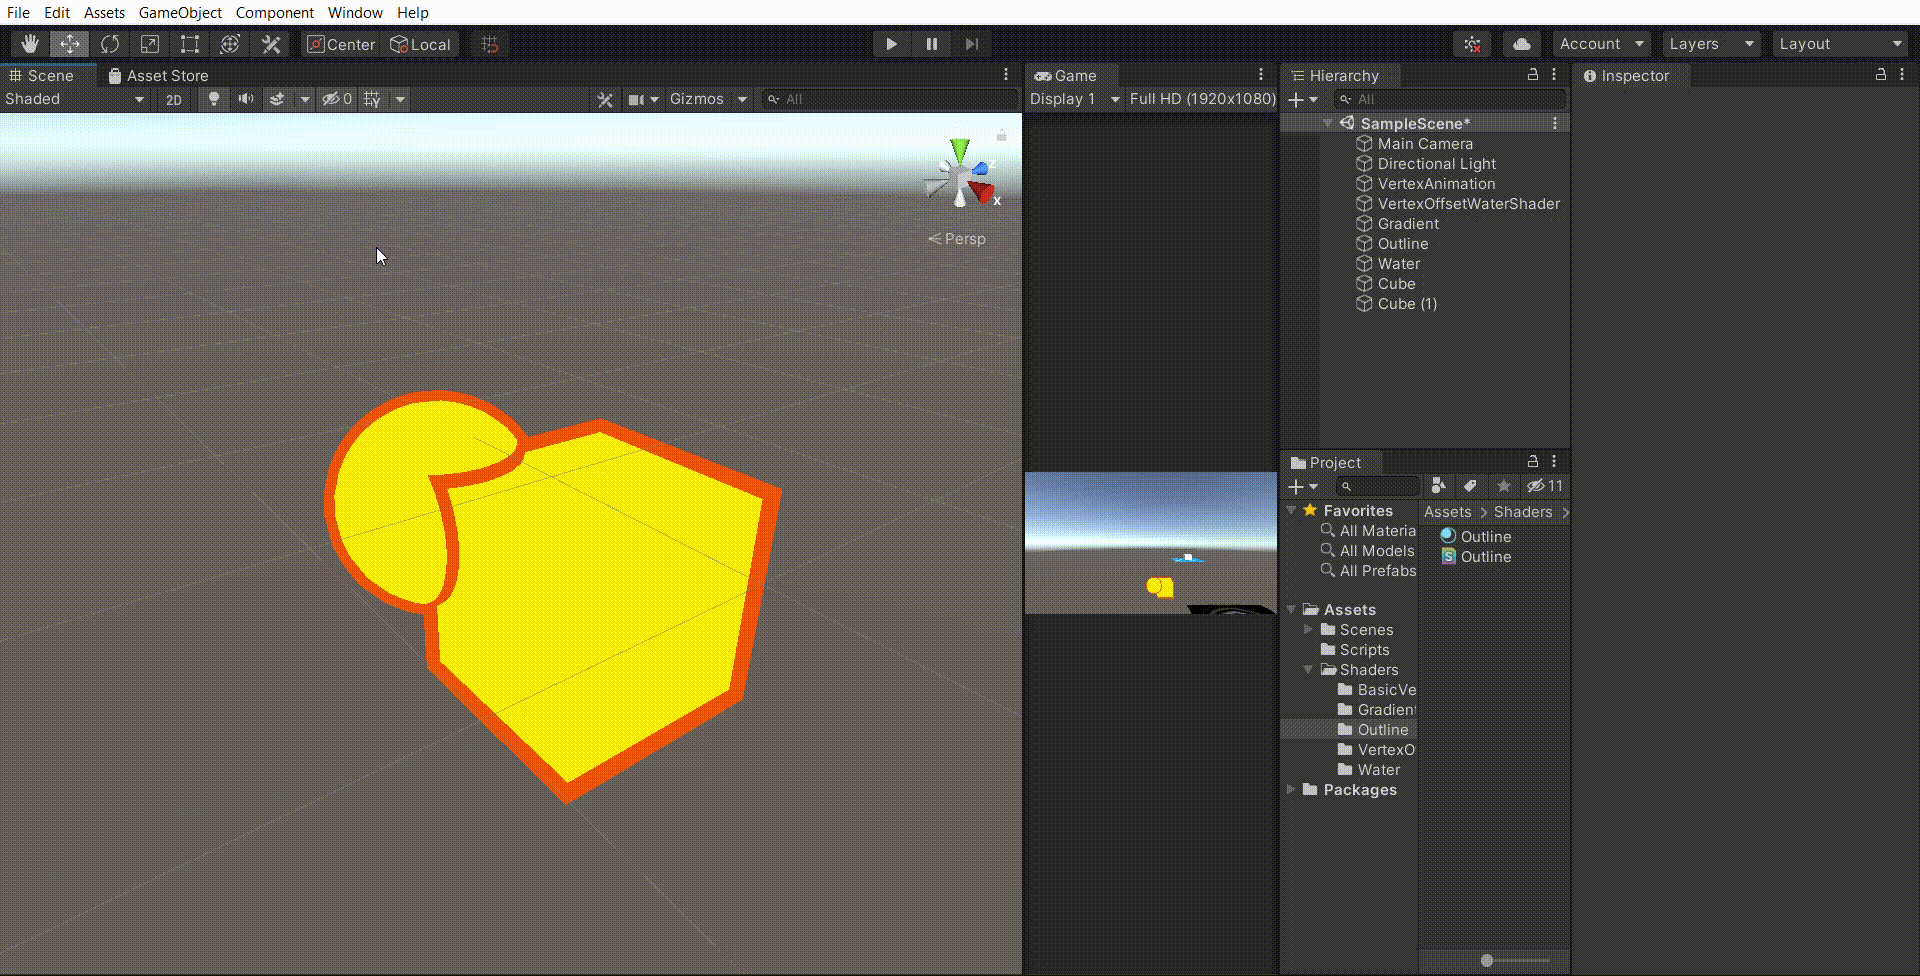This screenshot has height=976, width=1920.
Task: Select the Outline material asset
Action: pyautogui.click(x=1475, y=536)
